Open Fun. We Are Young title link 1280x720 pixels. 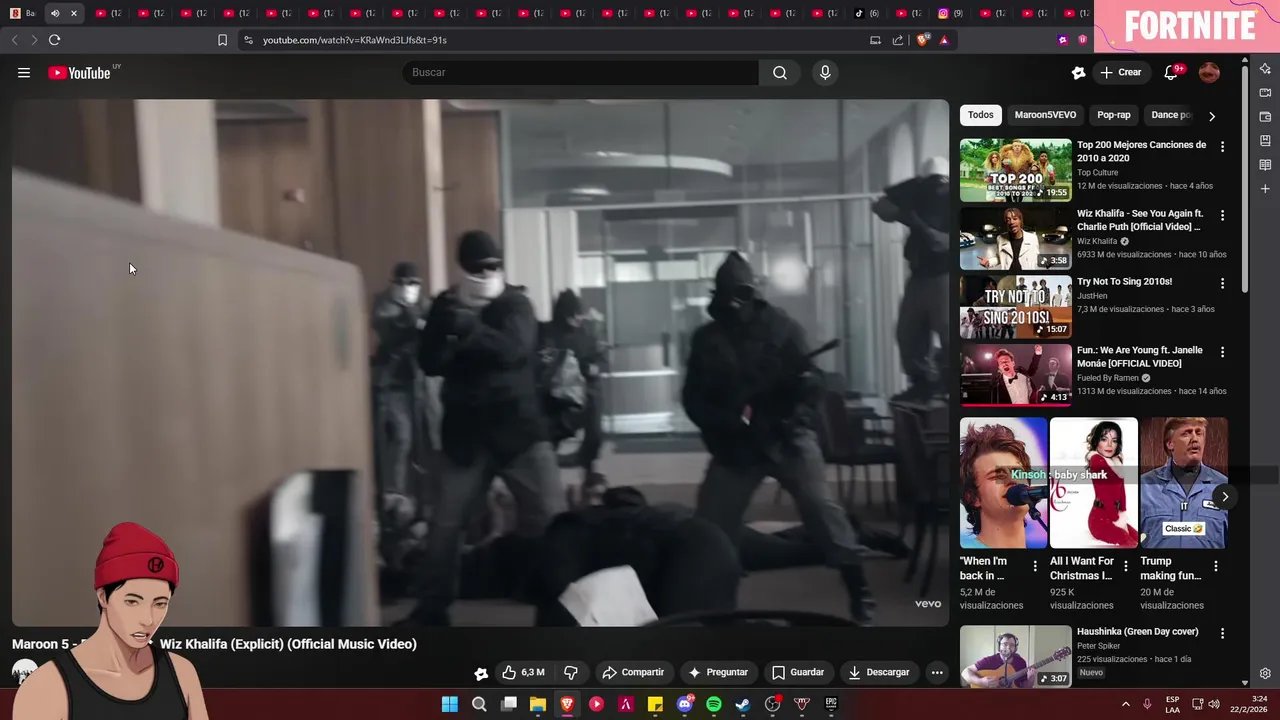coord(1140,357)
